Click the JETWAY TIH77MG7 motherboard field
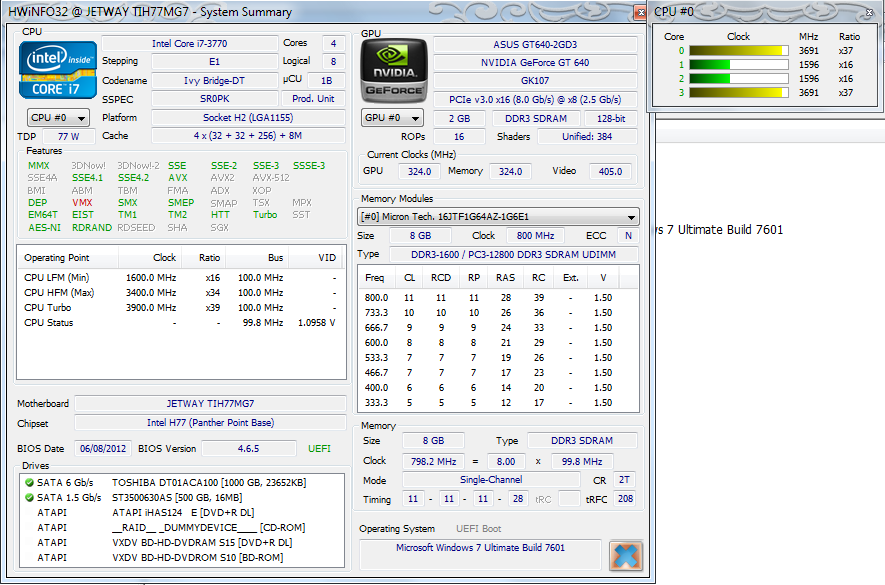The image size is (885, 585). (210, 404)
